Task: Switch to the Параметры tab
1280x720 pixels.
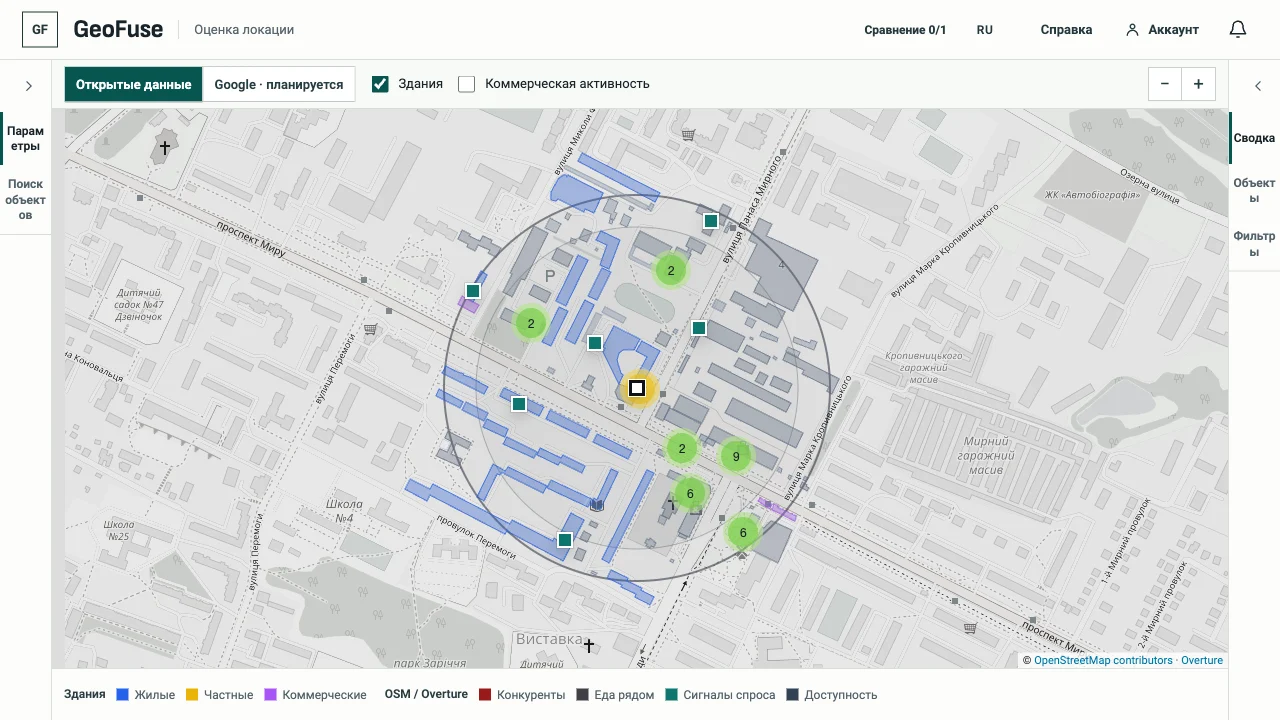Action: pyautogui.click(x=25, y=139)
